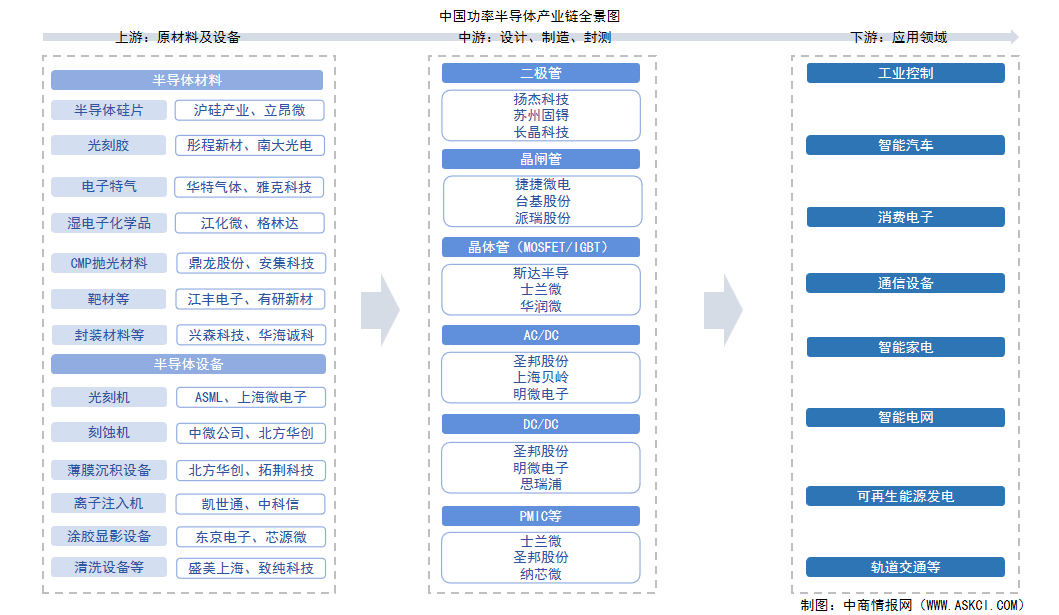Click the 半导体材料 header bar

(187, 80)
